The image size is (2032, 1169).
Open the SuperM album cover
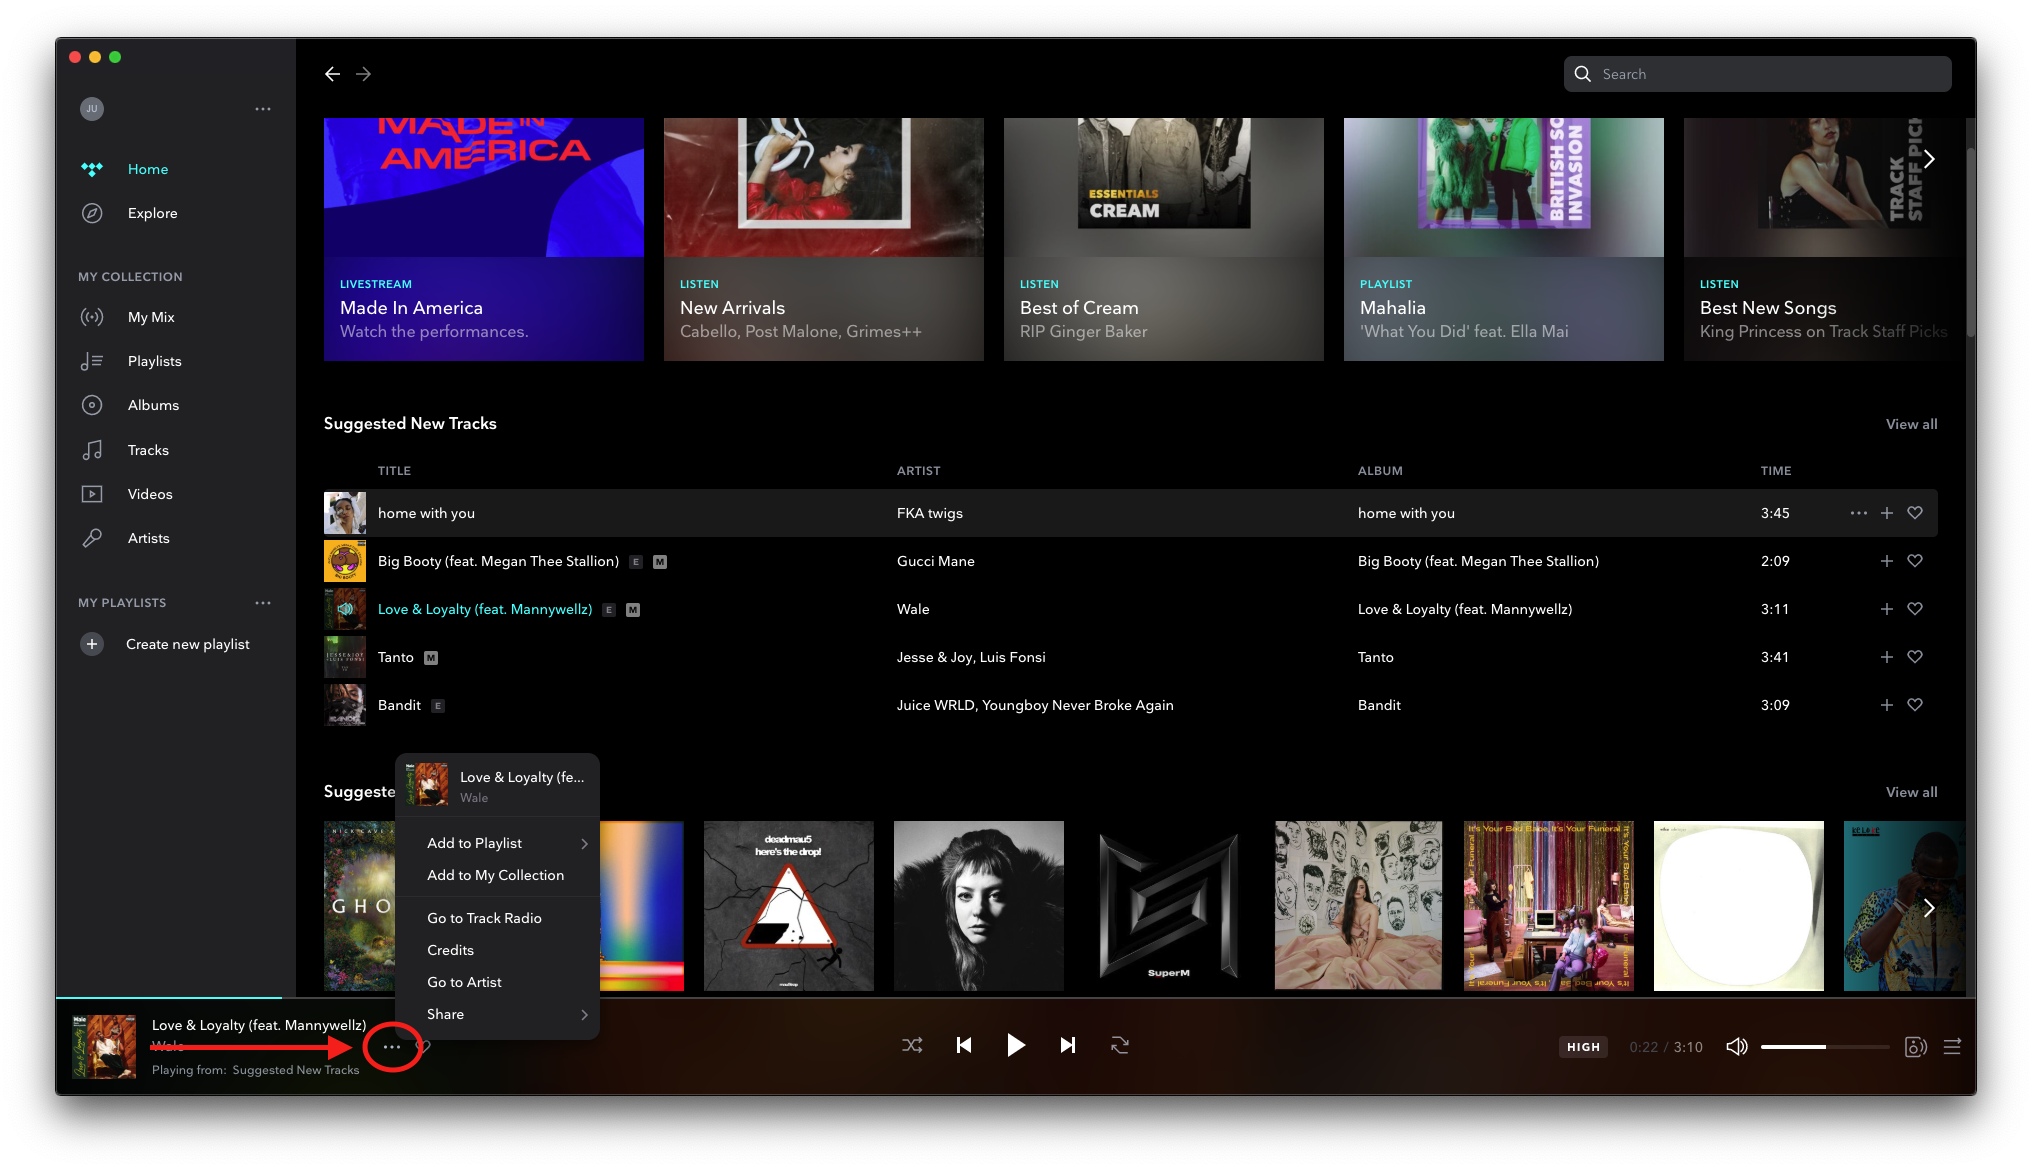click(x=1168, y=906)
